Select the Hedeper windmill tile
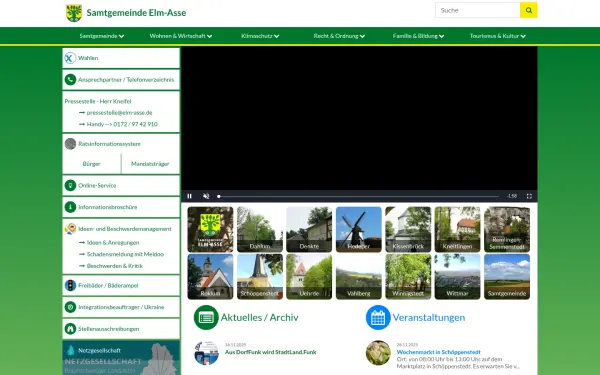This screenshot has height=375, width=600. tap(359, 229)
